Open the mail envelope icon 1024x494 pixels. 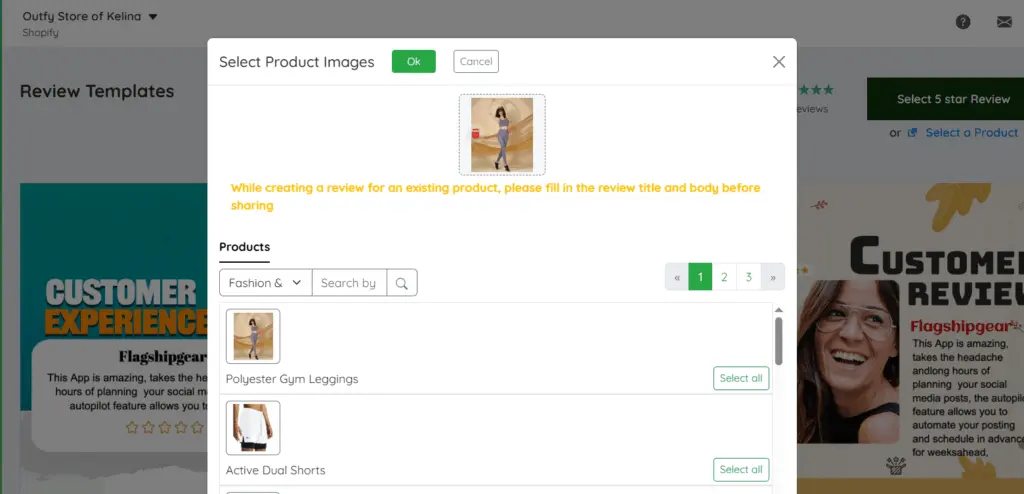(1004, 22)
